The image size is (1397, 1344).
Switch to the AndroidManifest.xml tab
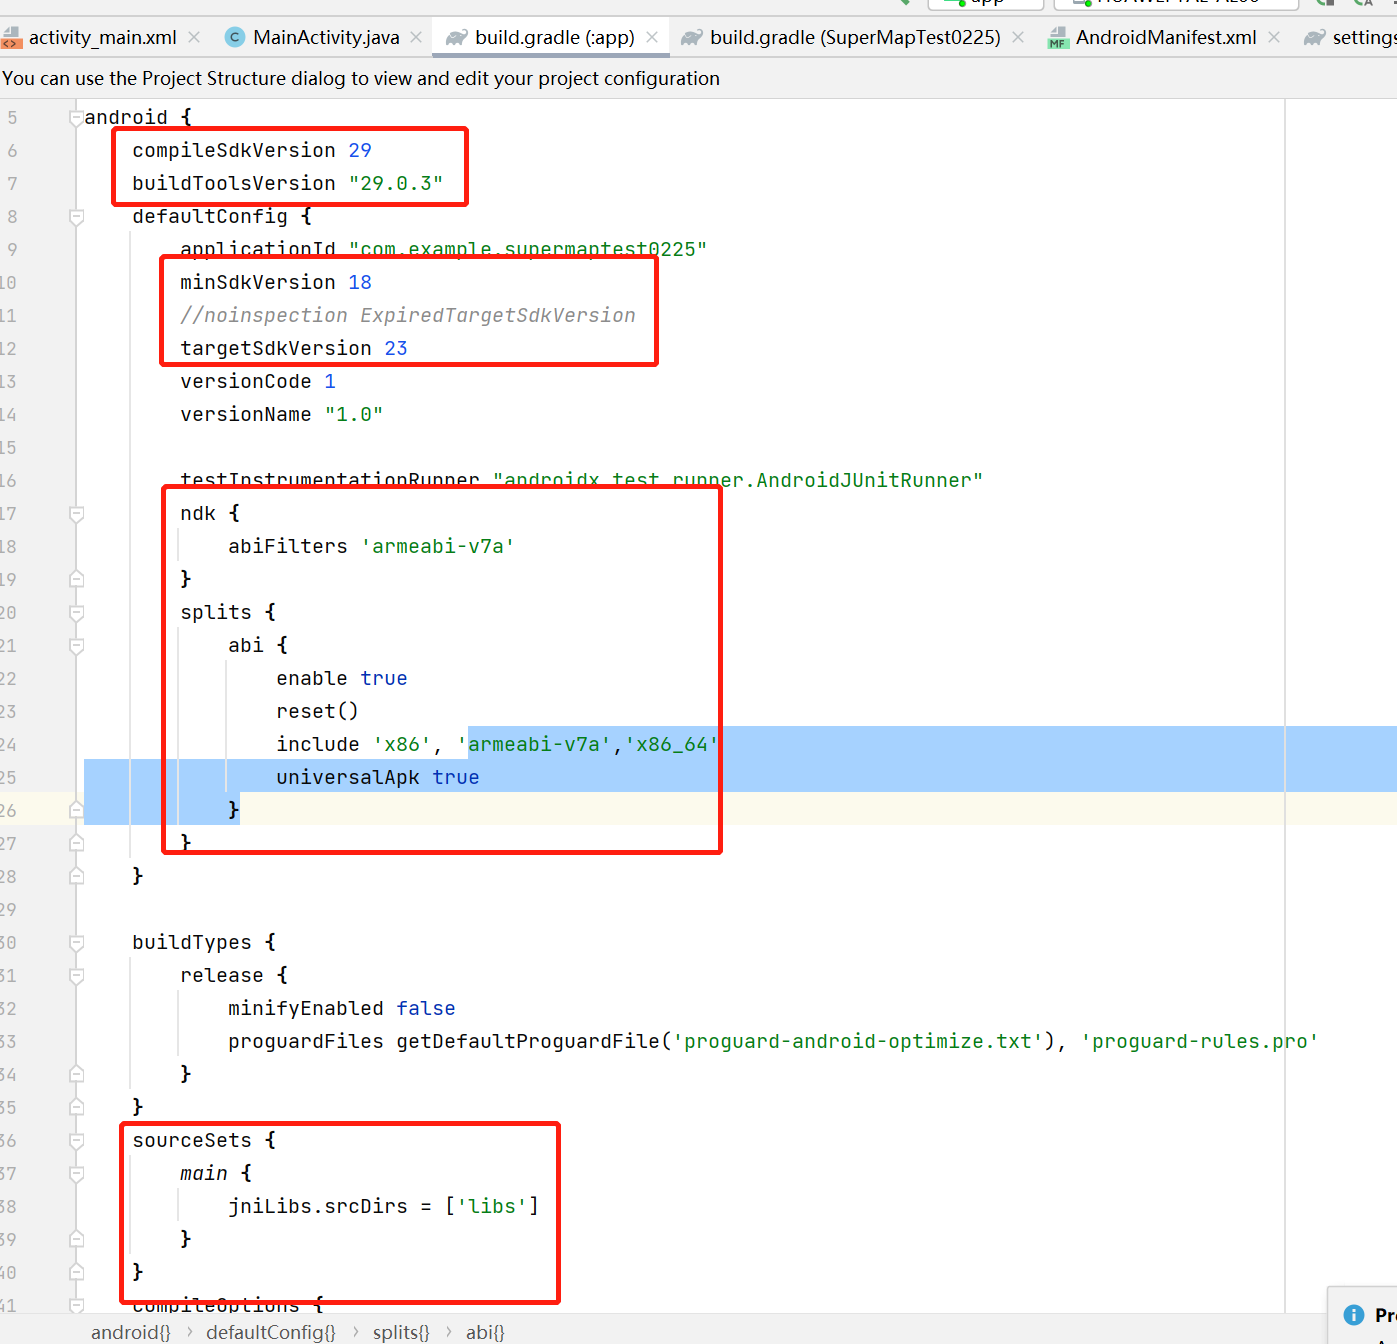click(x=1166, y=38)
